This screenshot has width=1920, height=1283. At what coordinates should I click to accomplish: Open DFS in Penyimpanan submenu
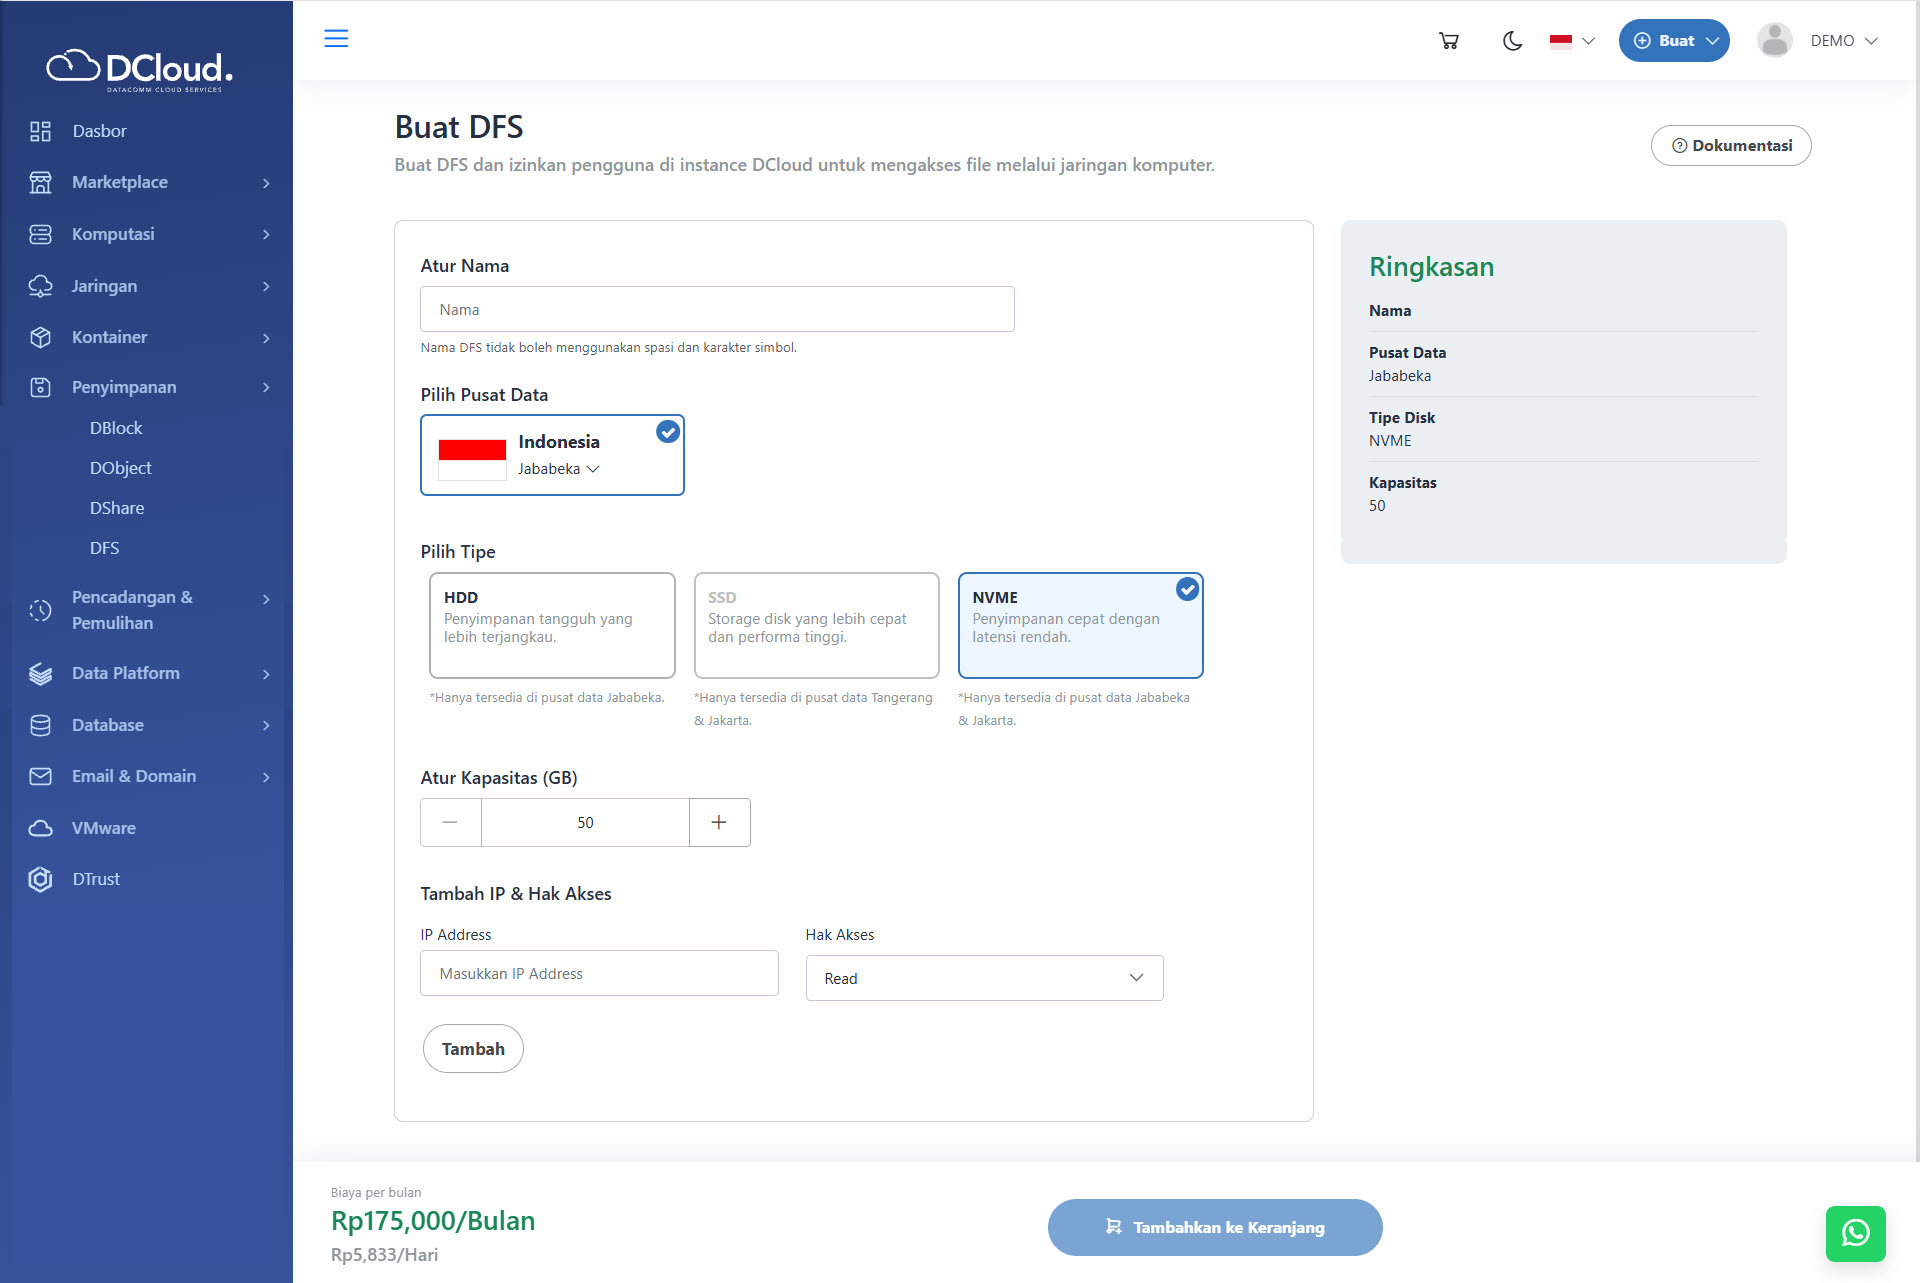[x=104, y=548]
